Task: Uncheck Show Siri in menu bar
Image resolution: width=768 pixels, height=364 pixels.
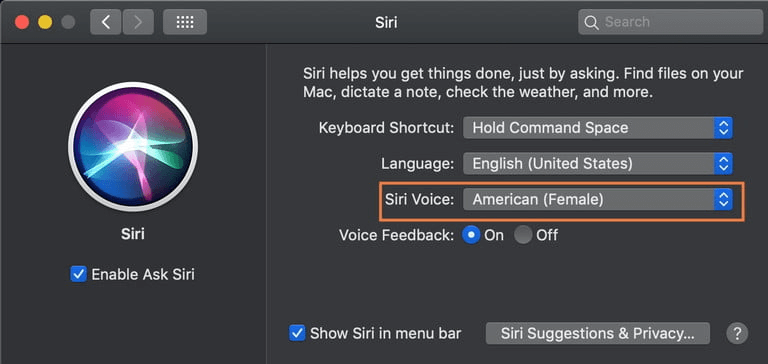Action: click(x=297, y=334)
